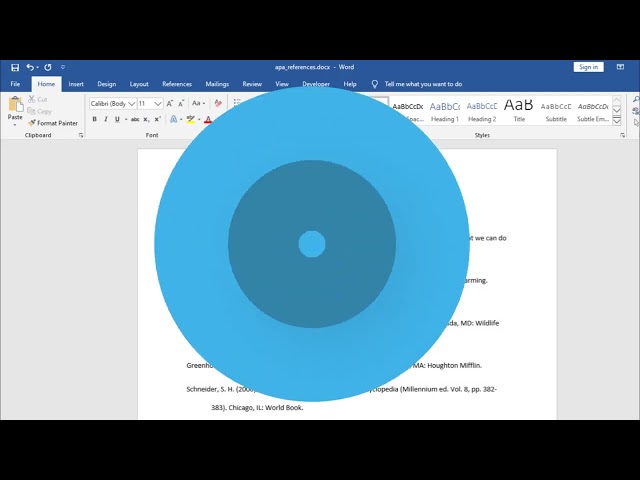Apply the Heading 2 style
This screenshot has width=640, height=480.
pyautogui.click(x=482, y=111)
